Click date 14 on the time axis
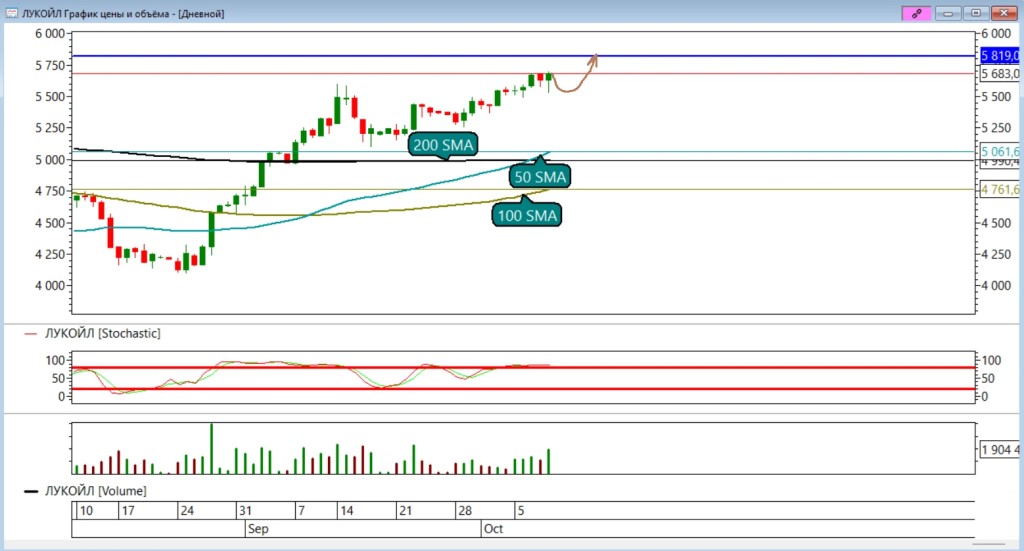Viewport: 1024px width, 551px height. [x=346, y=511]
